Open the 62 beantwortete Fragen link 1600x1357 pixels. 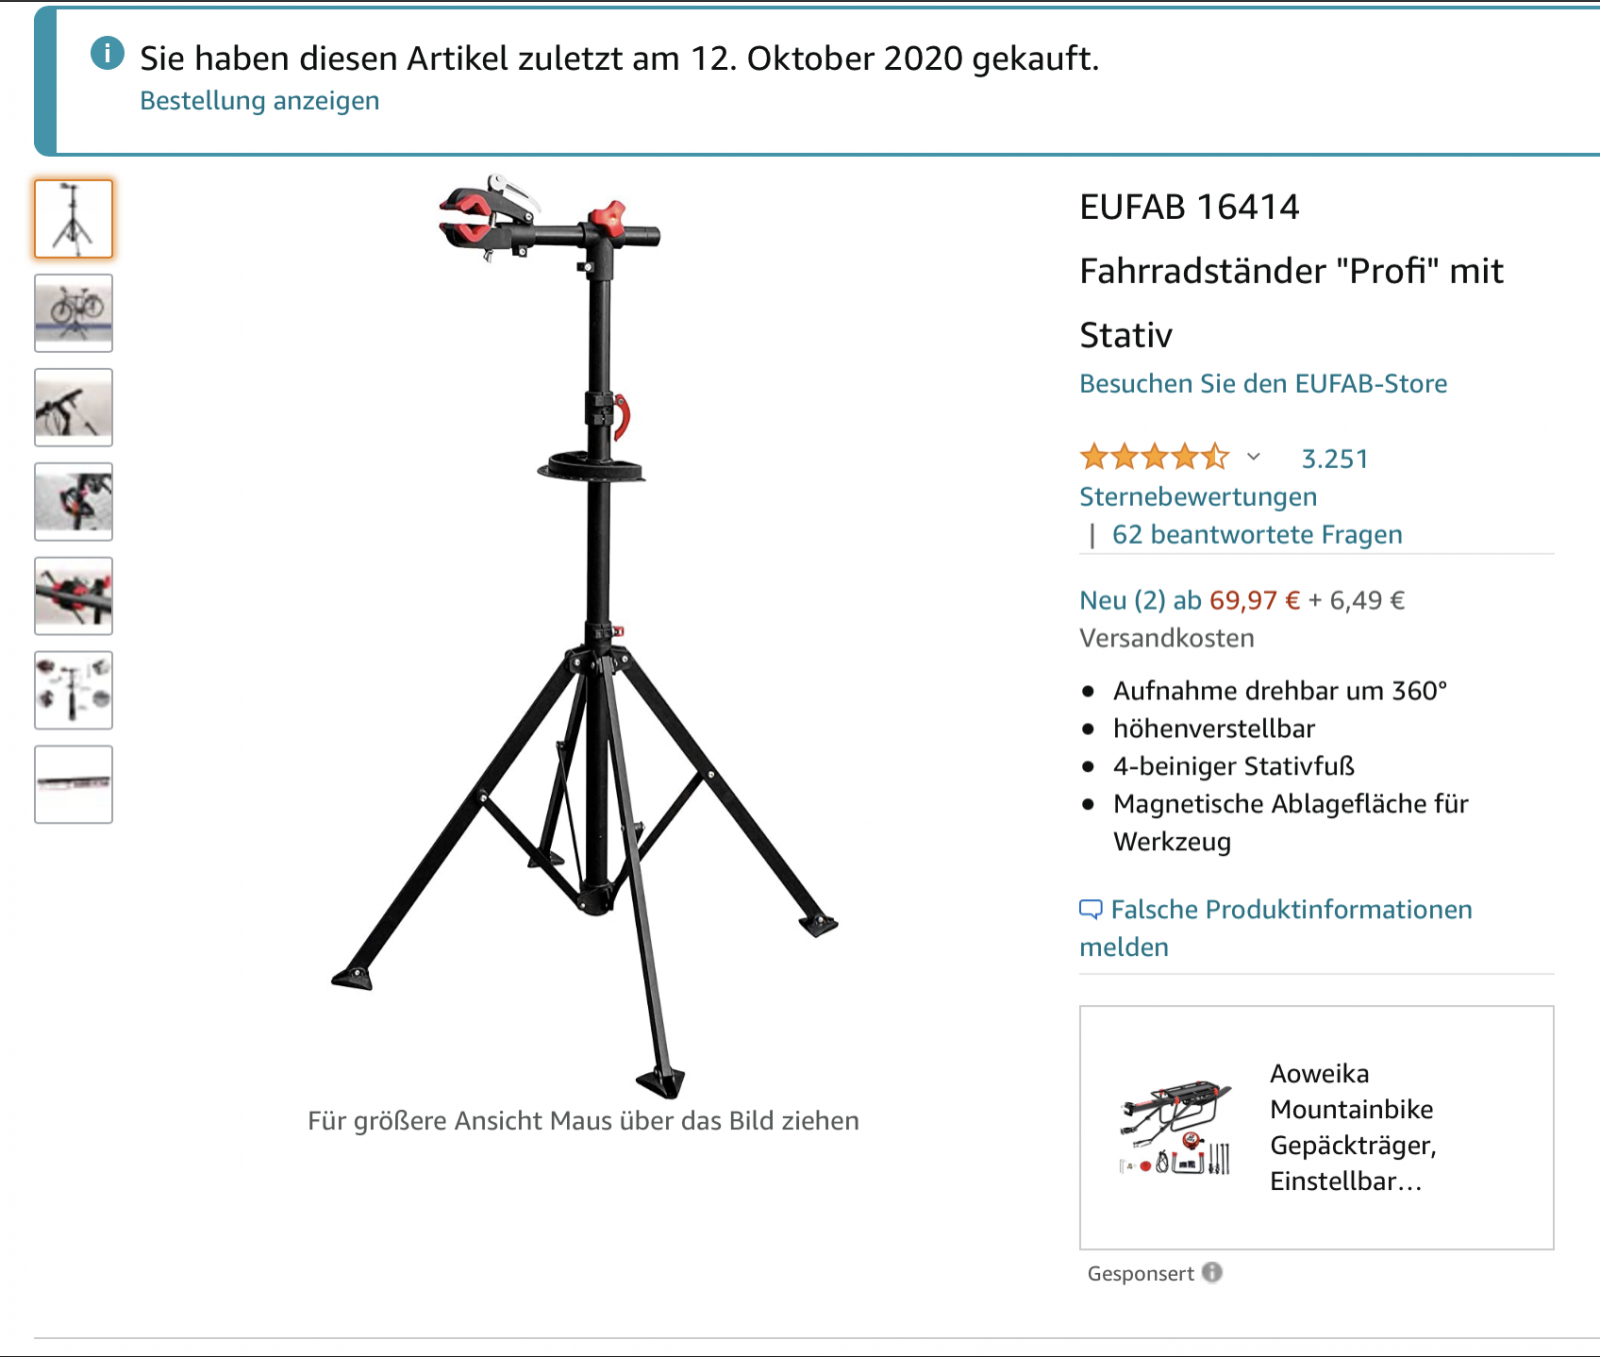tap(1257, 535)
